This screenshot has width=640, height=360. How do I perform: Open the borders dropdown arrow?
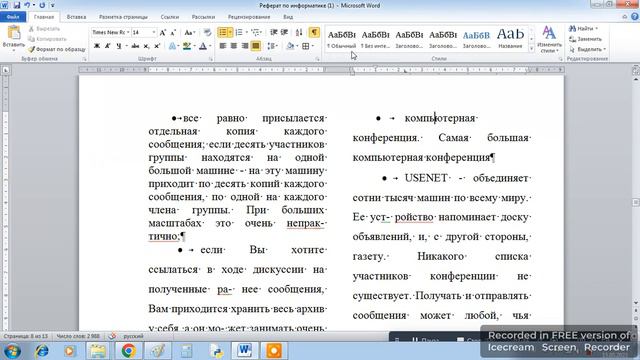pos(313,46)
